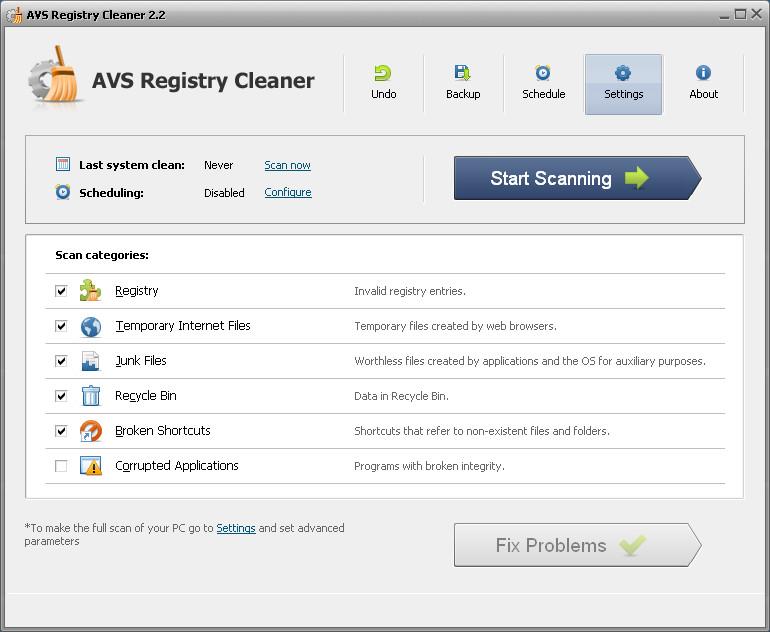Screen dimensions: 770x632
Task: Select the Registry category label
Action: coord(137,291)
